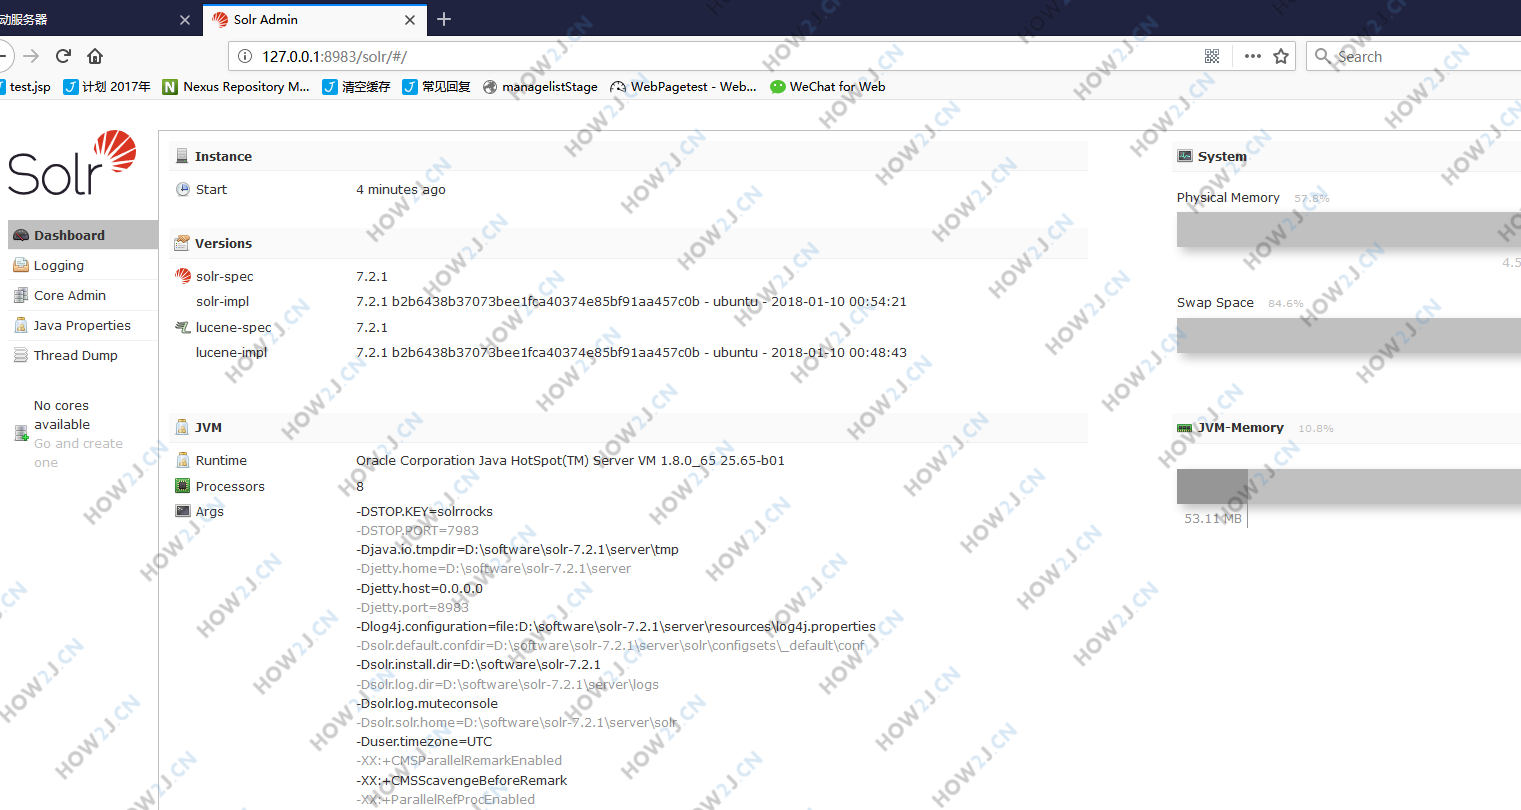Click the Thread Dump sidebar icon
Screen dimensions: 1521x810
[21, 355]
